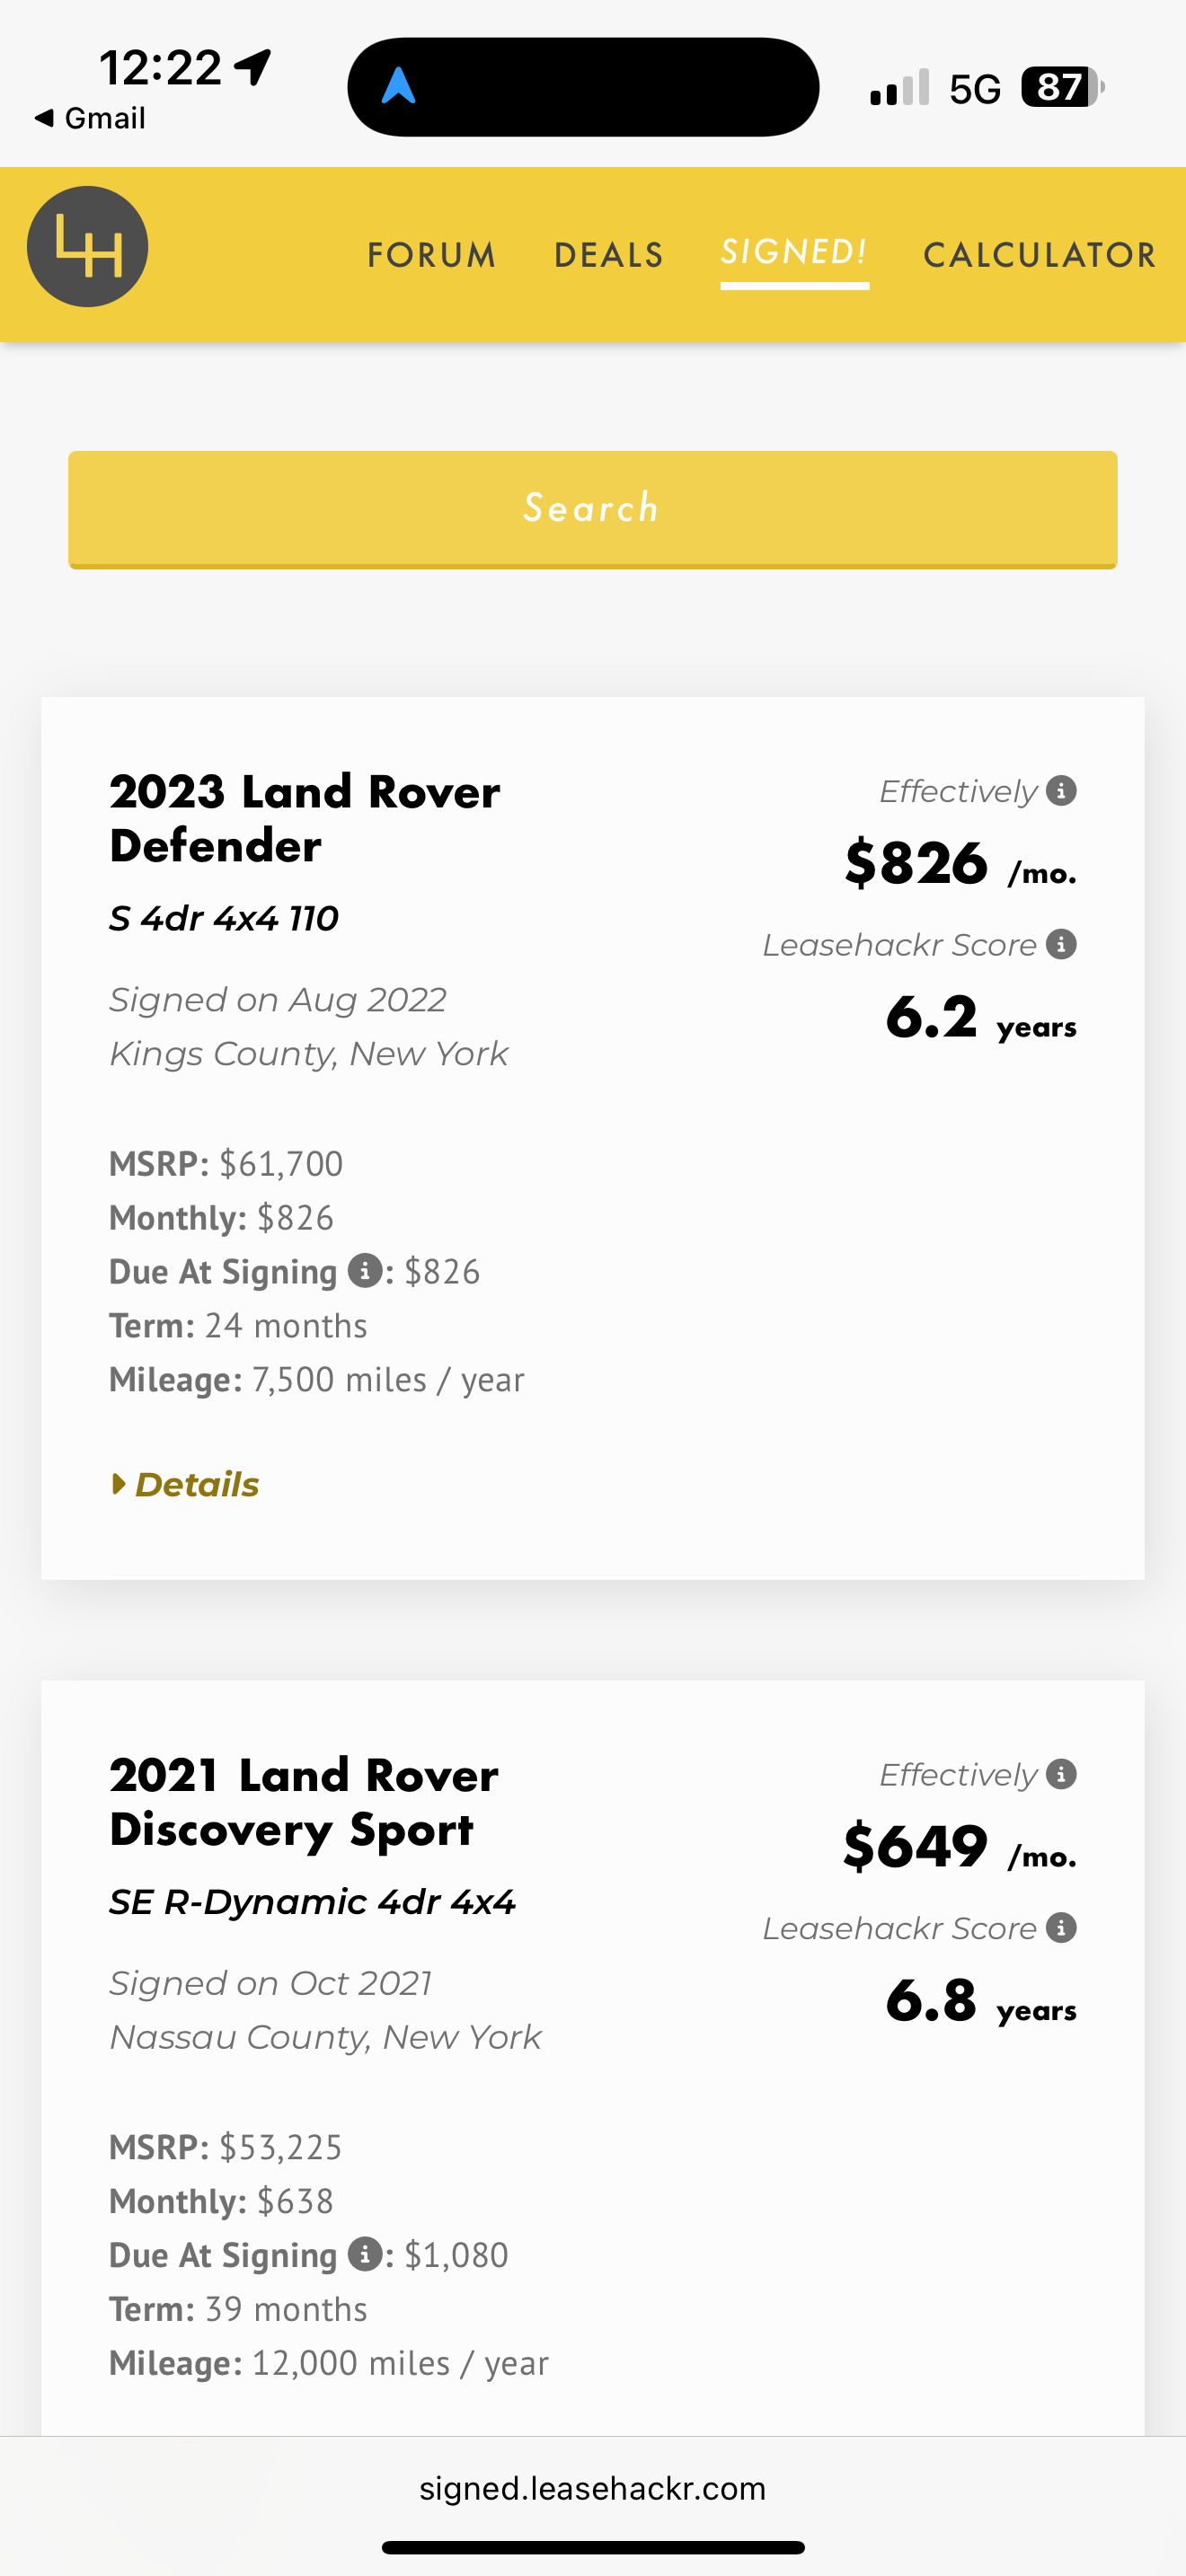Tap the 2023 Land Rover Defender title
This screenshot has height=2576, width=1186.
click(x=304, y=818)
